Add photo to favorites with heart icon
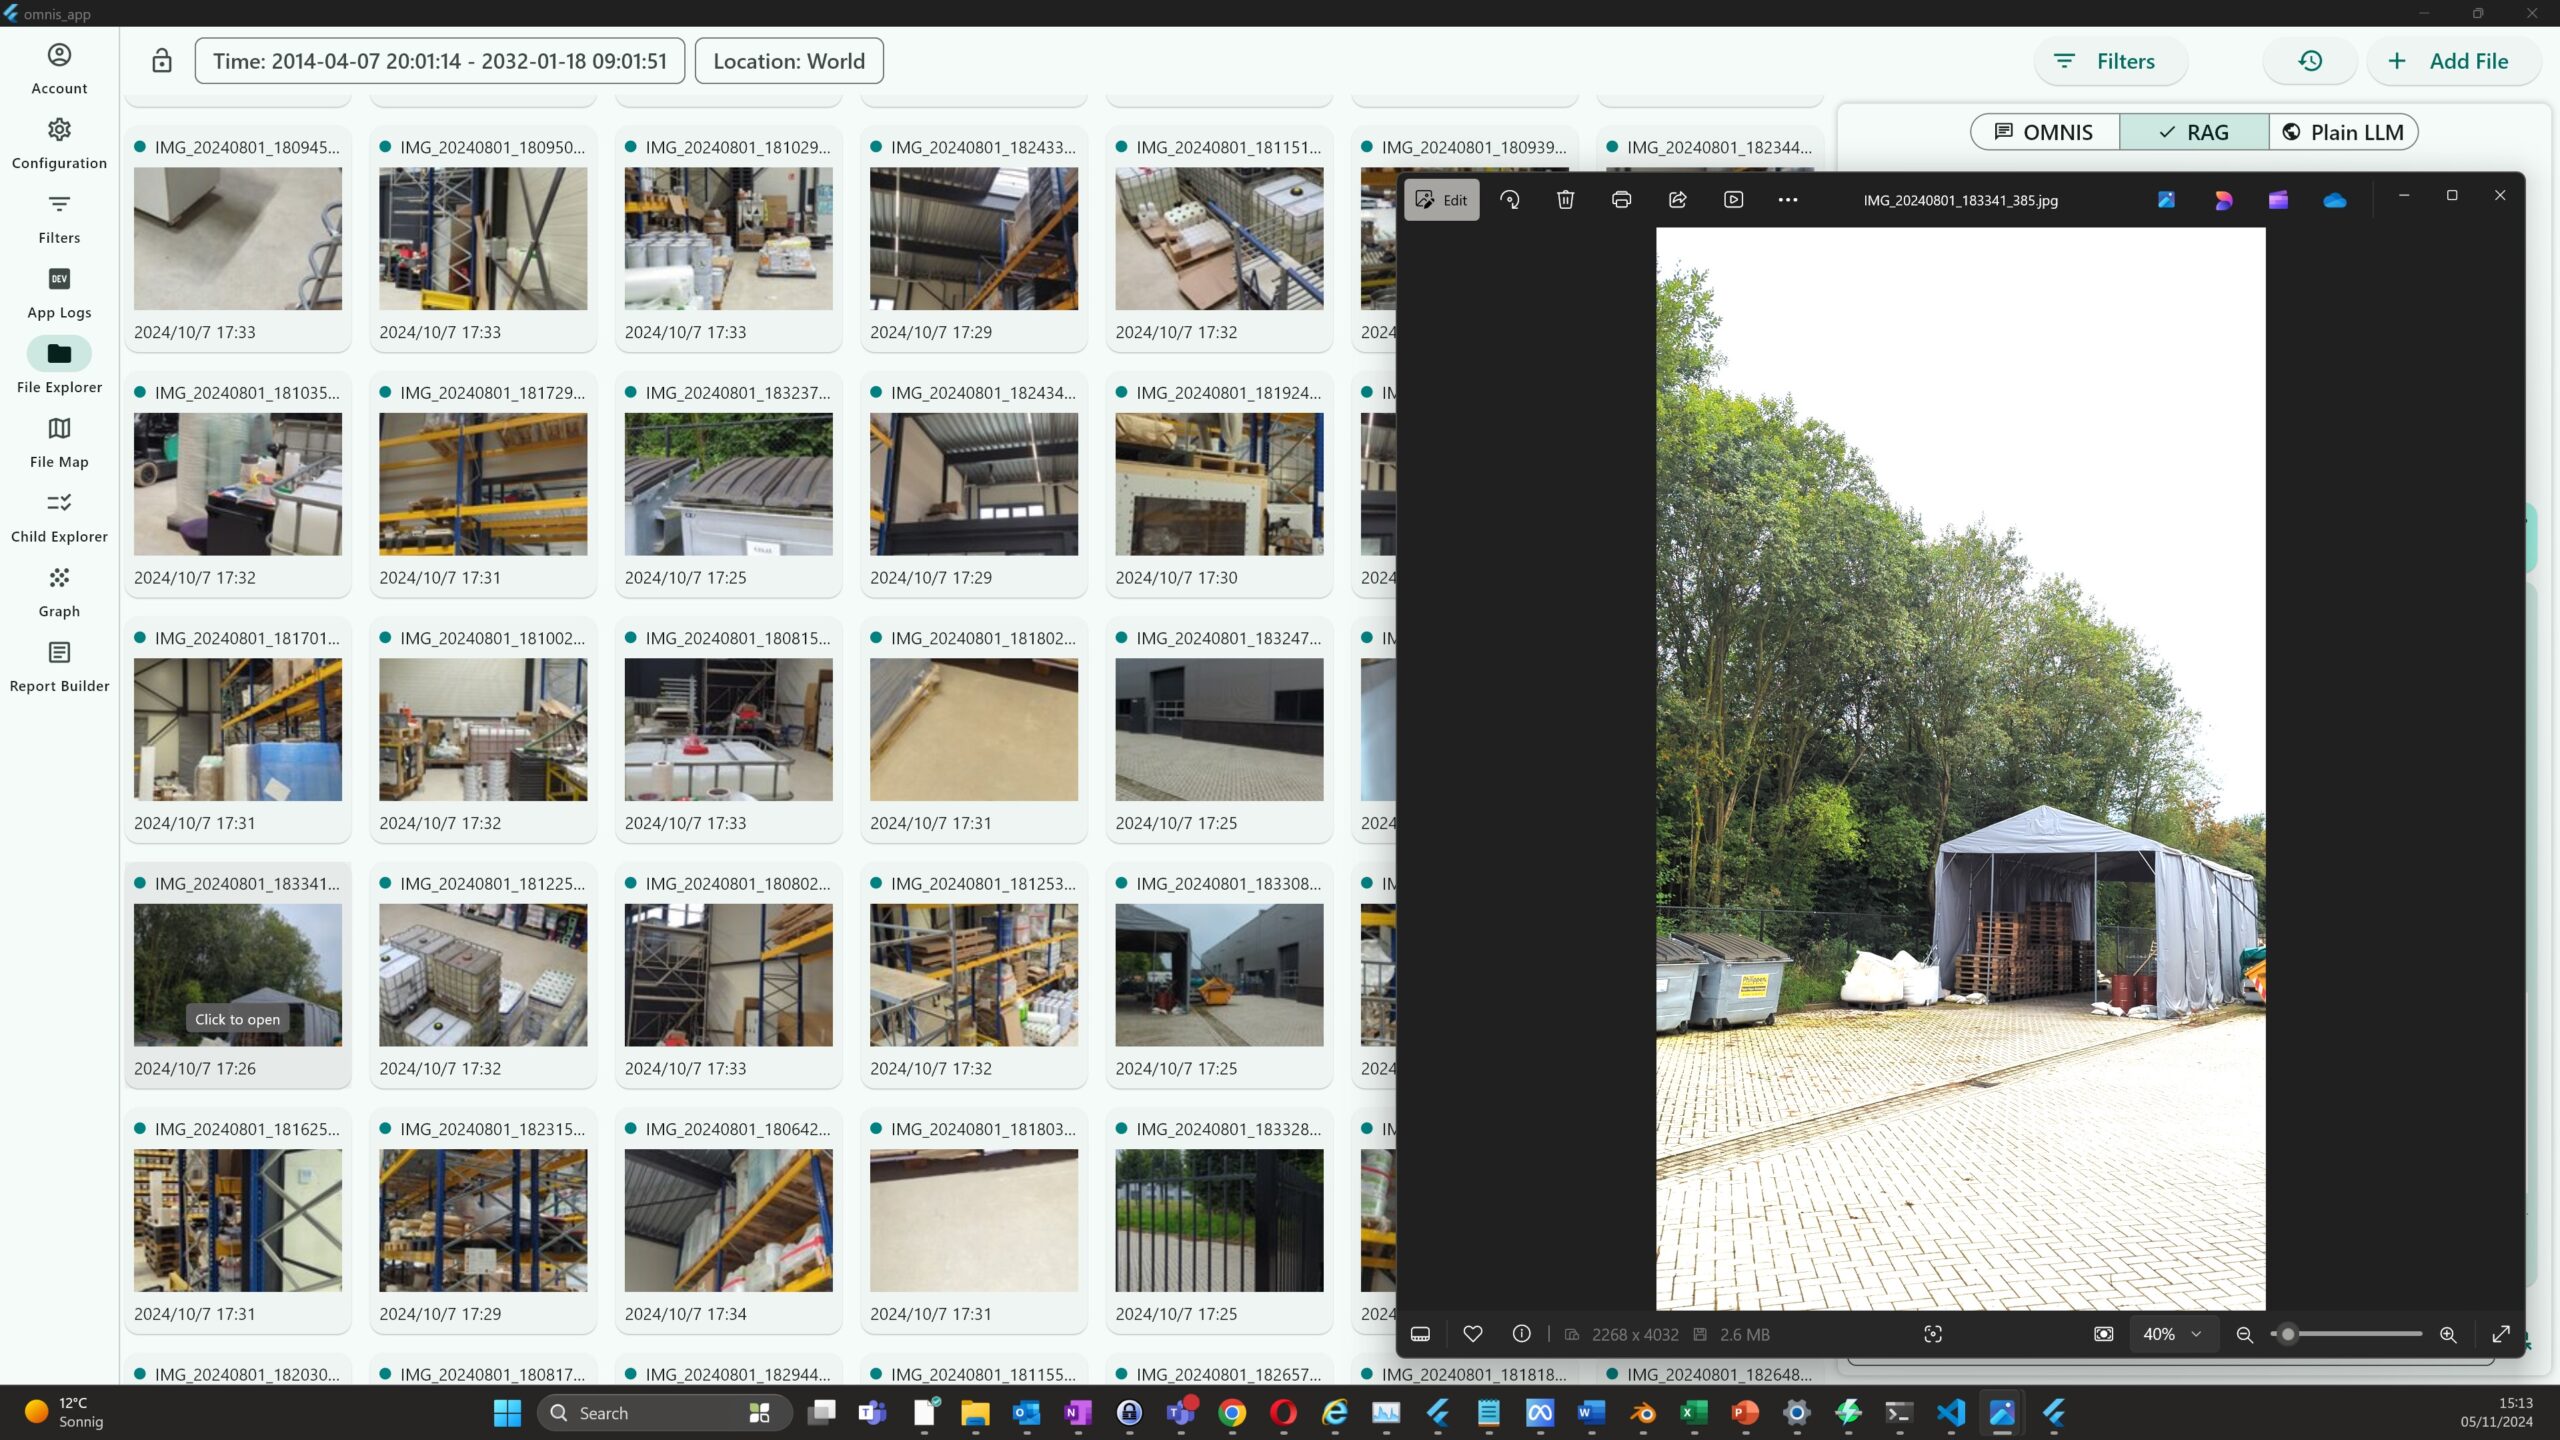Viewport: 2560px width, 1440px height. pyautogui.click(x=1473, y=1334)
